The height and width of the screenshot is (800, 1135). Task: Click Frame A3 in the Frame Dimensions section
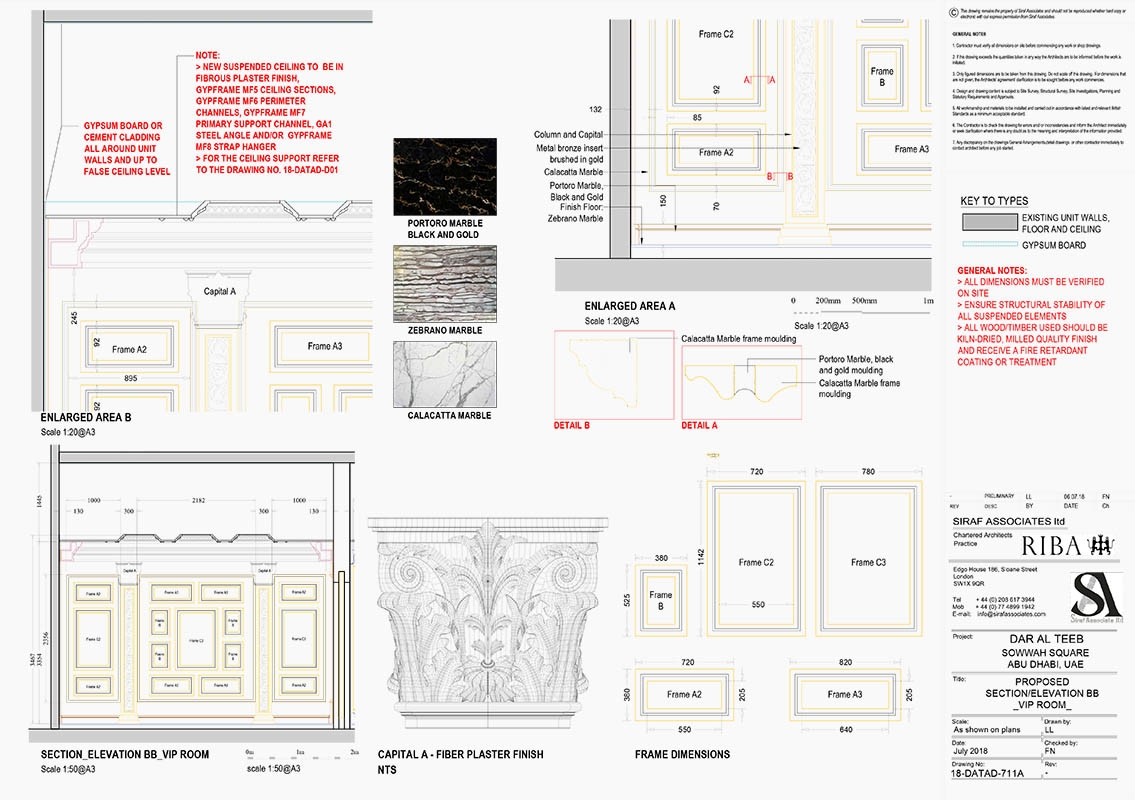coord(845,694)
